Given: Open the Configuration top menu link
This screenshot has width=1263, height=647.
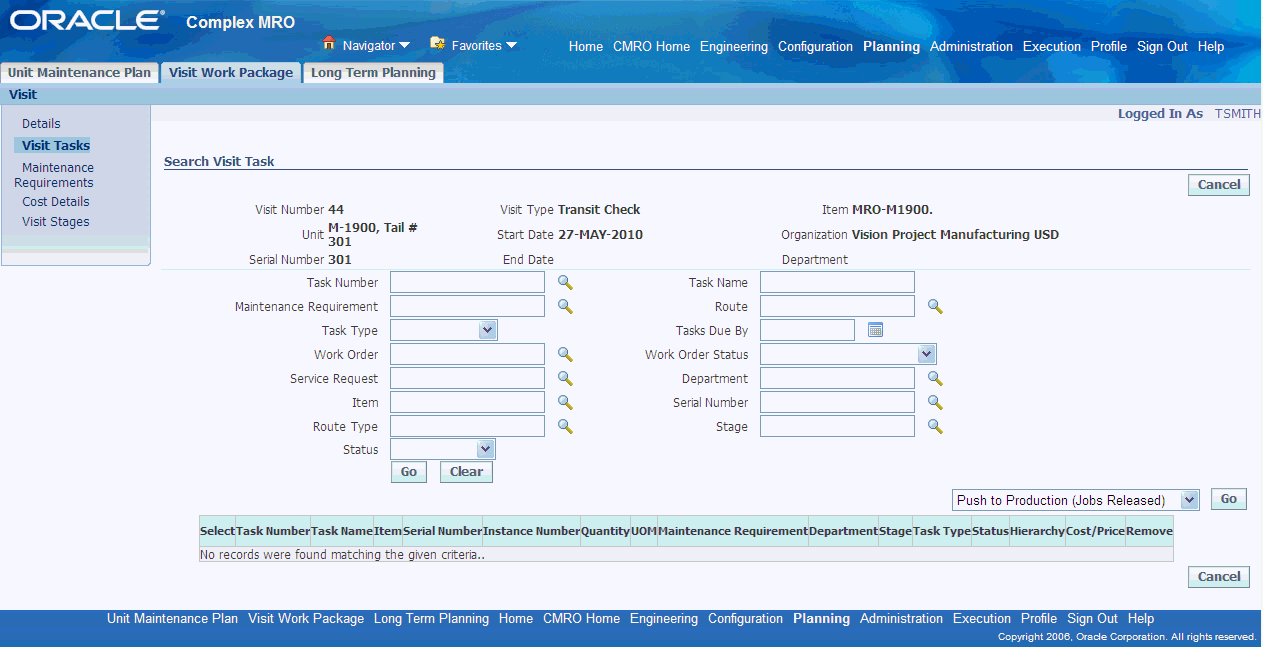Looking at the screenshot, I should tap(815, 46).
